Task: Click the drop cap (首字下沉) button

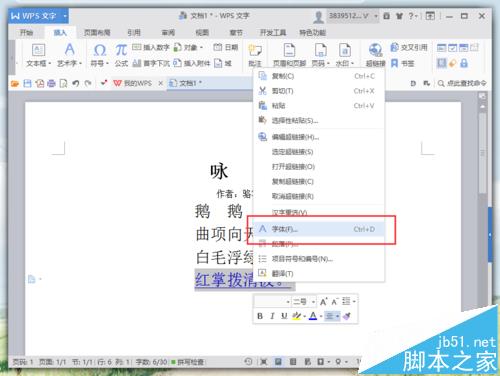Action: [151, 63]
